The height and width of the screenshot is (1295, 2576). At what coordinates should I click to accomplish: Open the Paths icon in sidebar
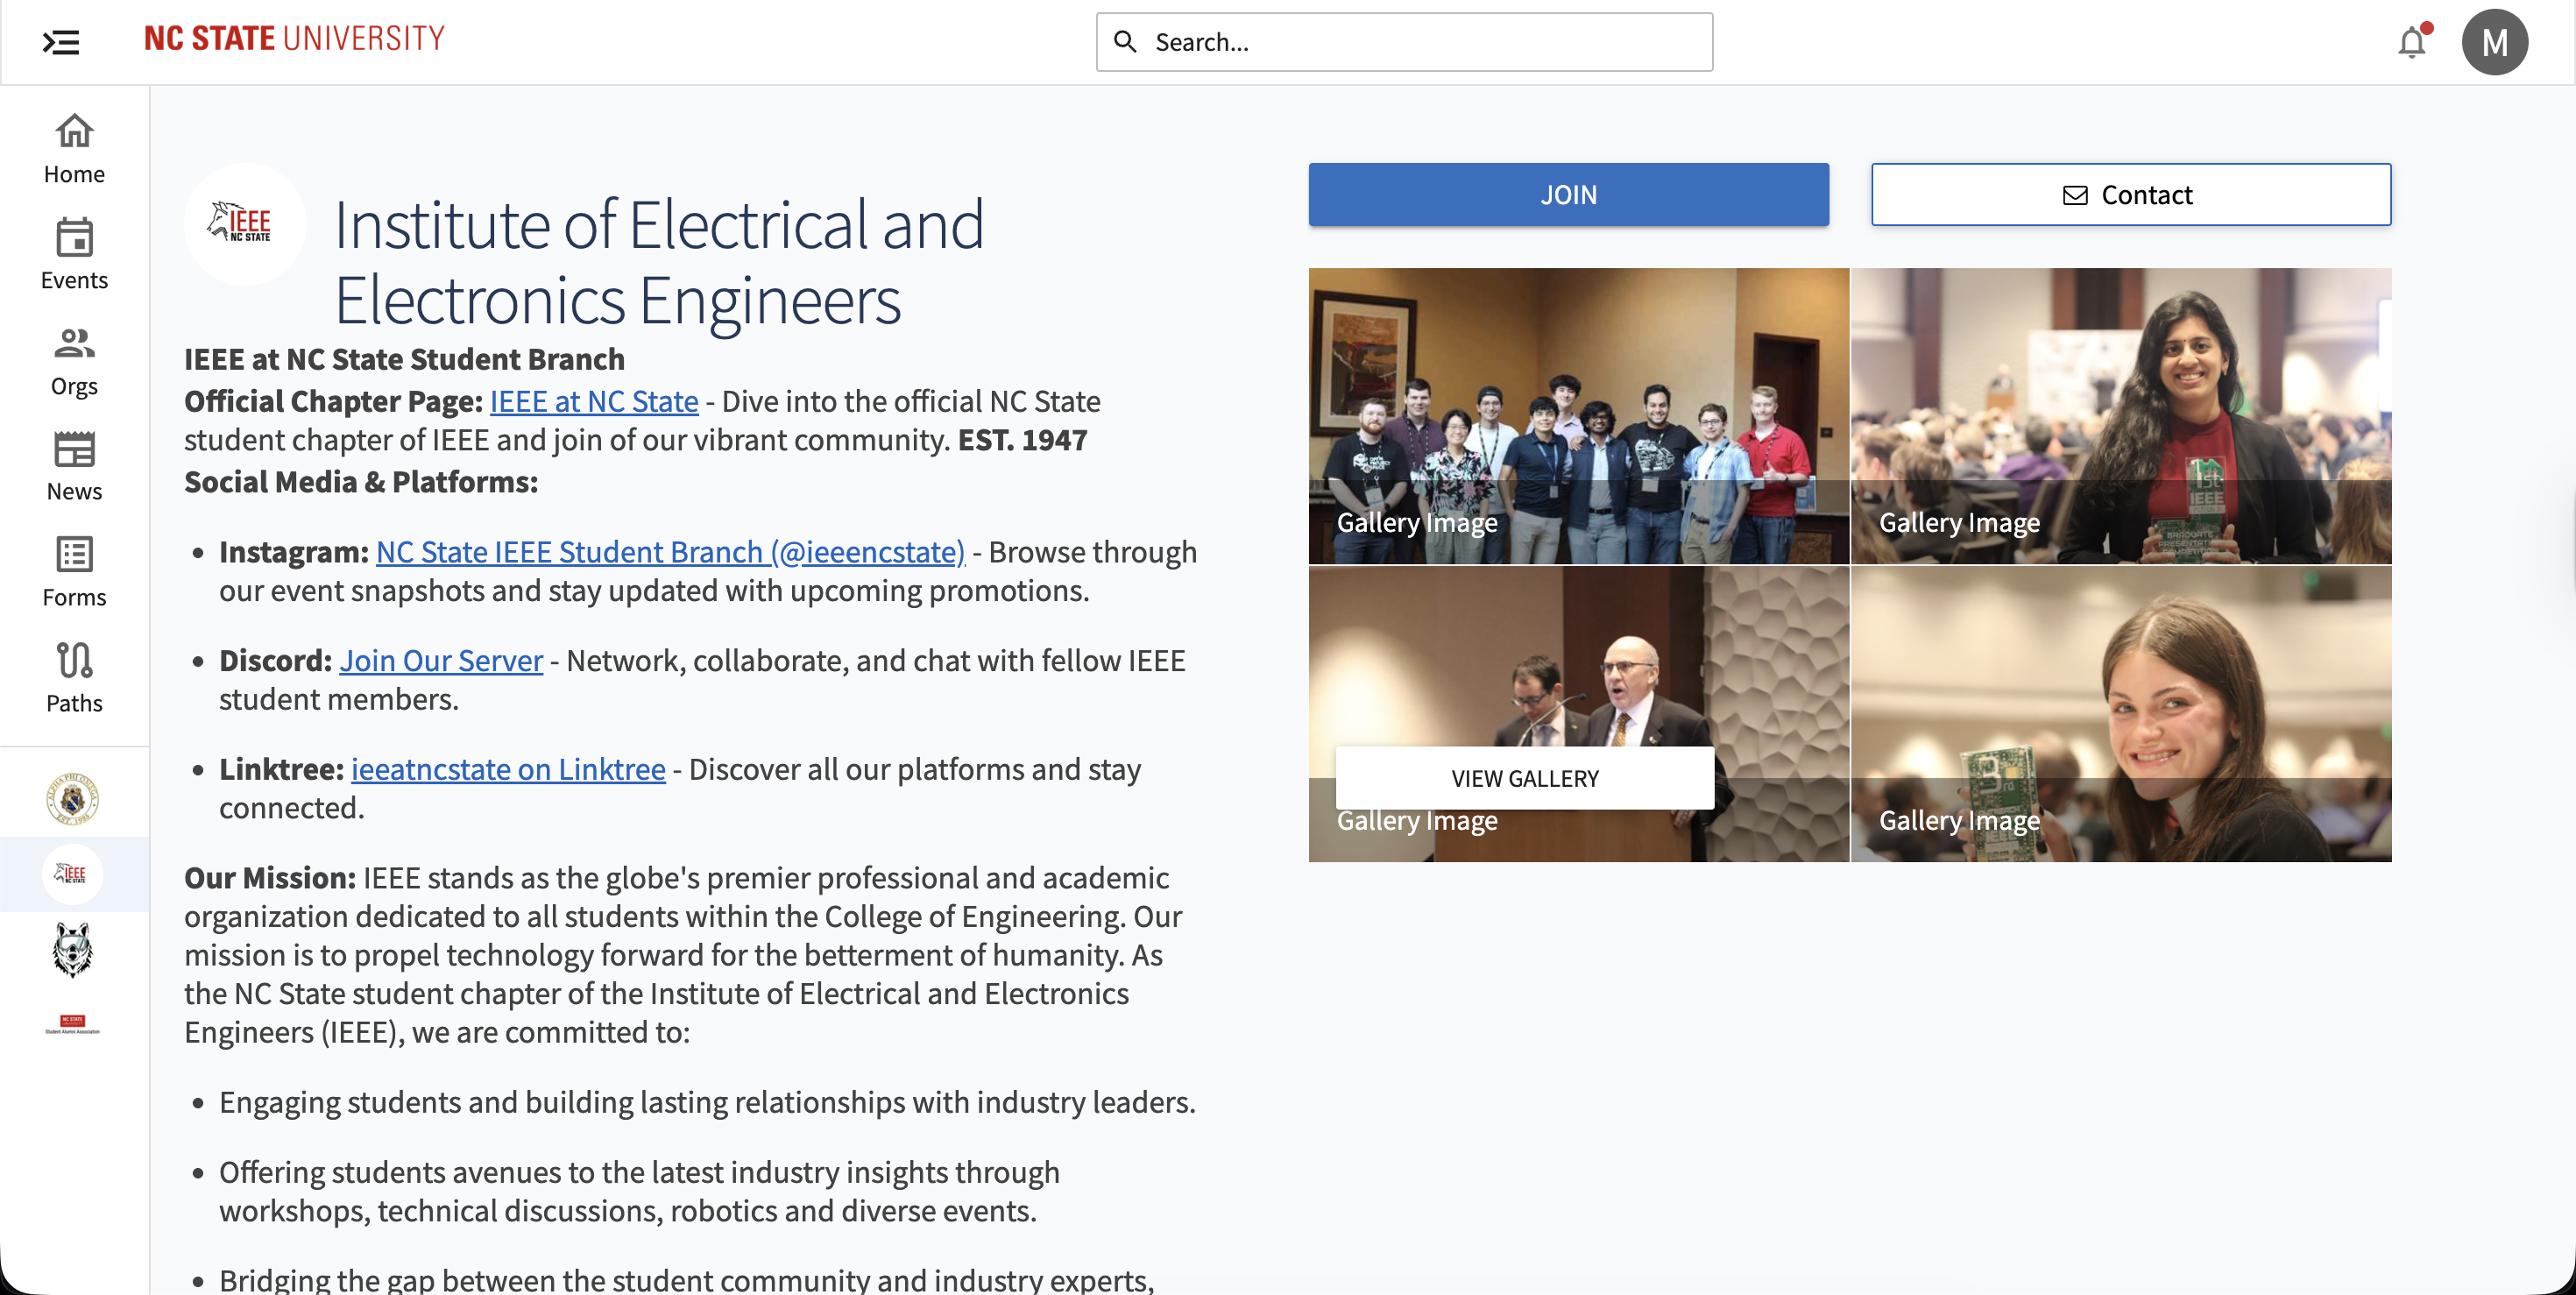tap(74, 677)
